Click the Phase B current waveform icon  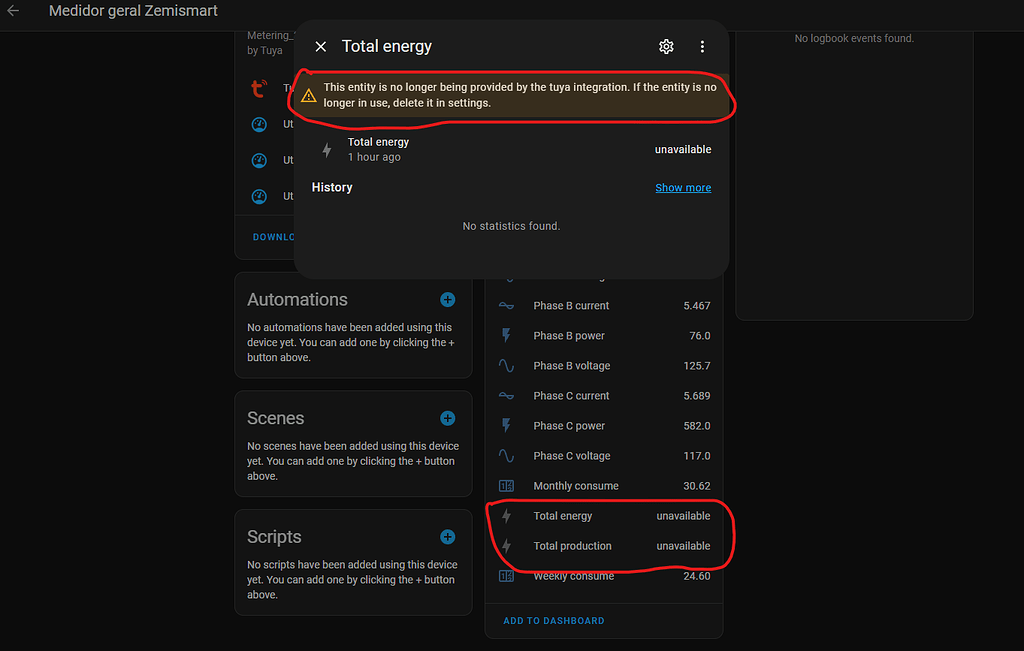pos(507,305)
